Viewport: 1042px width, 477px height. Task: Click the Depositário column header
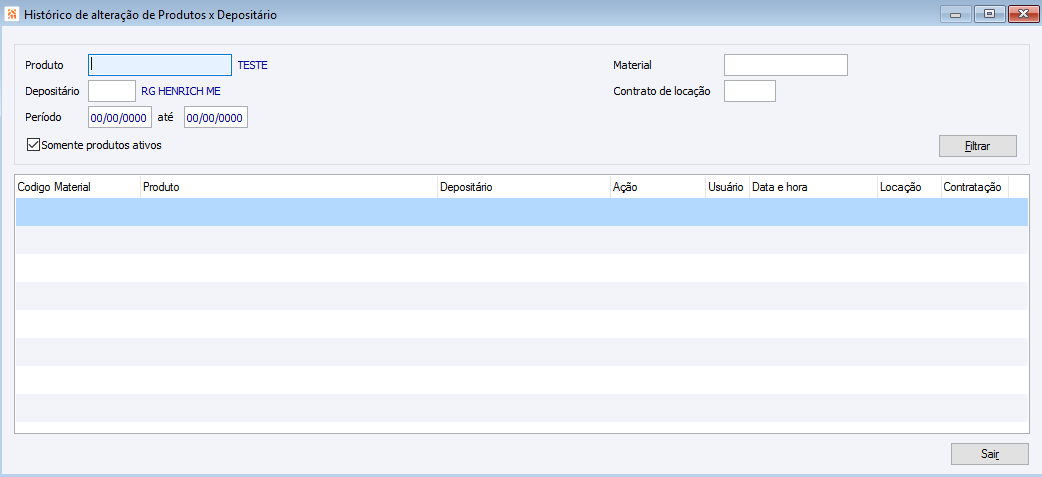click(x=524, y=187)
